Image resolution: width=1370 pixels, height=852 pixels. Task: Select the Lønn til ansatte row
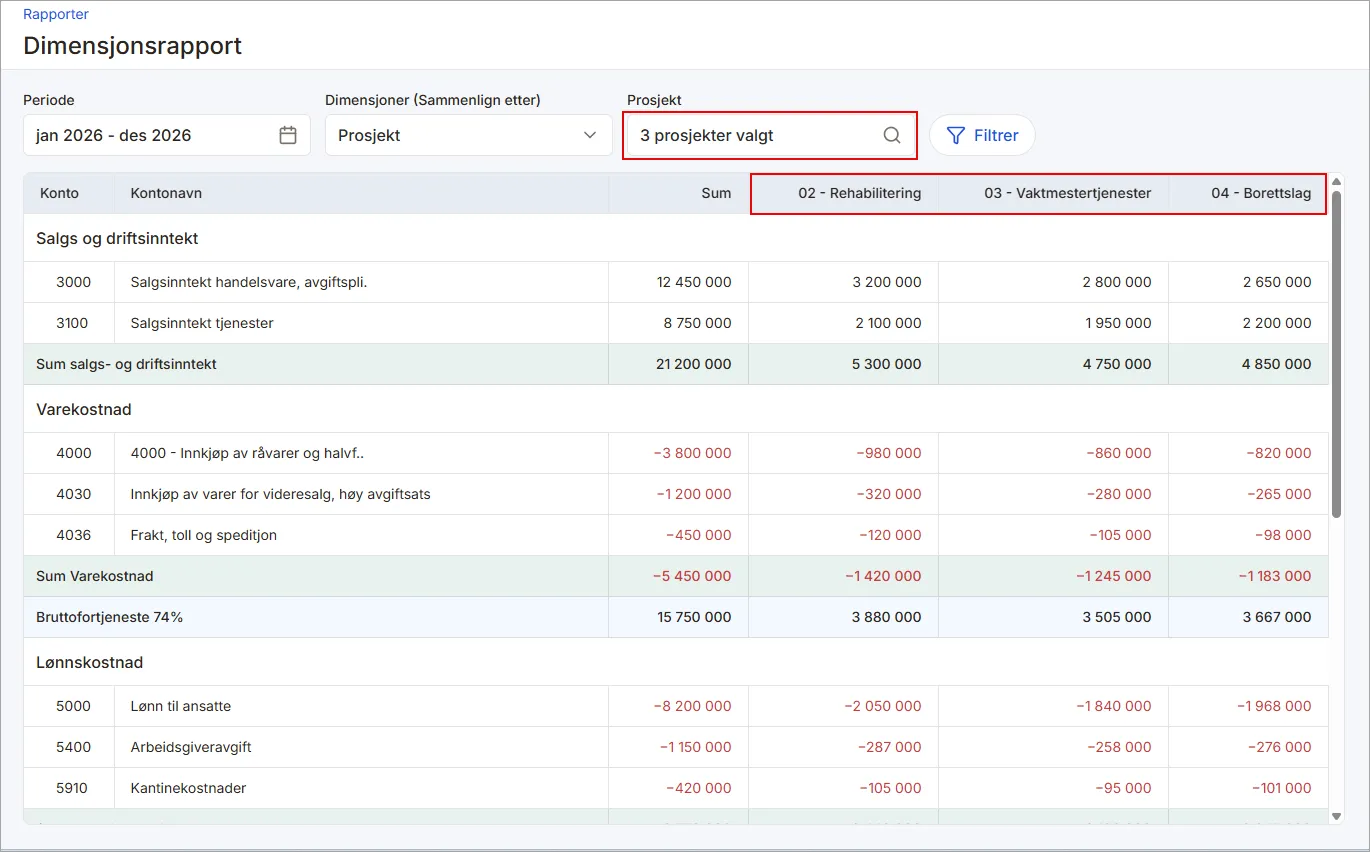tap(676, 706)
